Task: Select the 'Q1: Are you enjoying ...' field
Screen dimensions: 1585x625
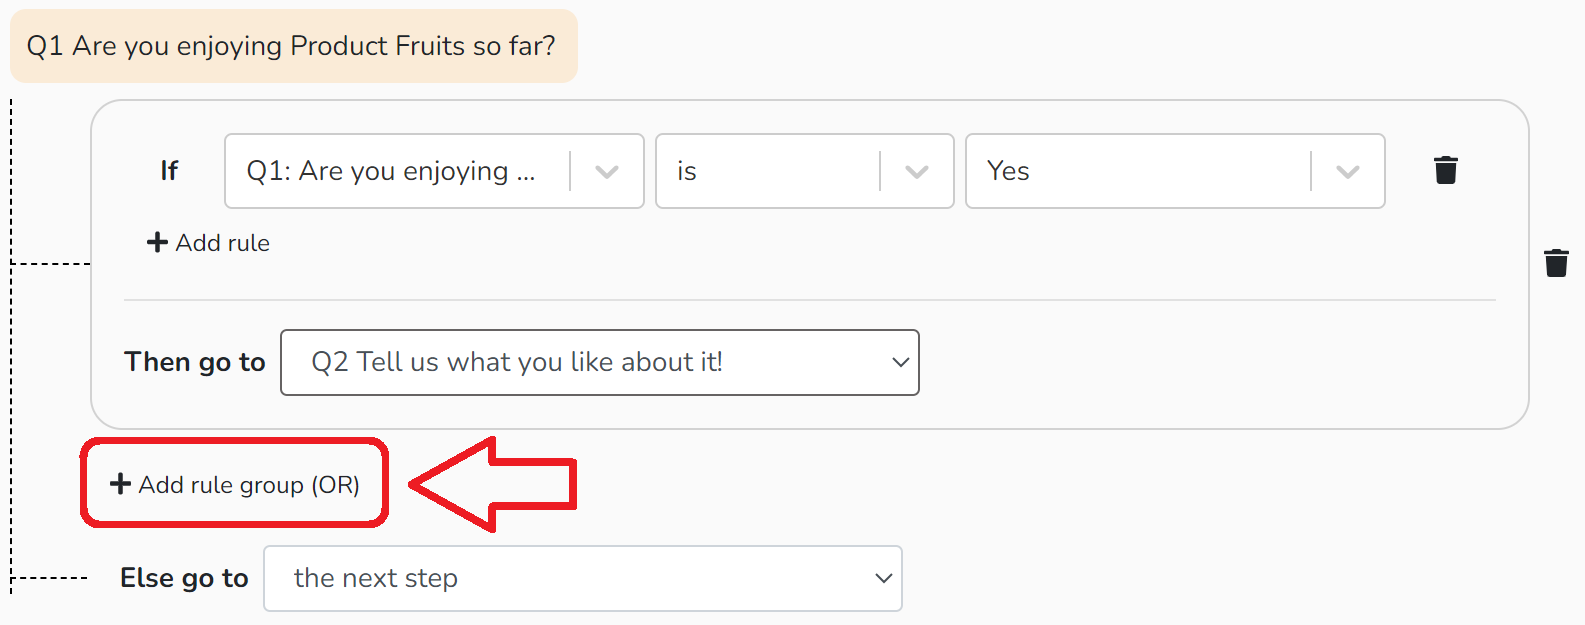Action: coord(434,171)
